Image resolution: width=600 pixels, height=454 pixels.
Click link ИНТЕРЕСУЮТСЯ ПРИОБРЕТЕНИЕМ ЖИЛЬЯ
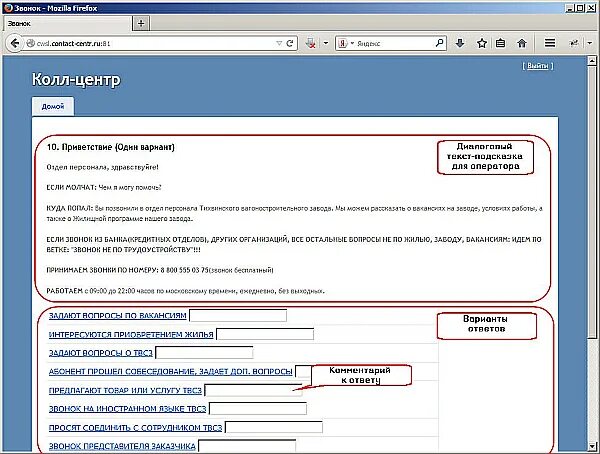[131, 335]
